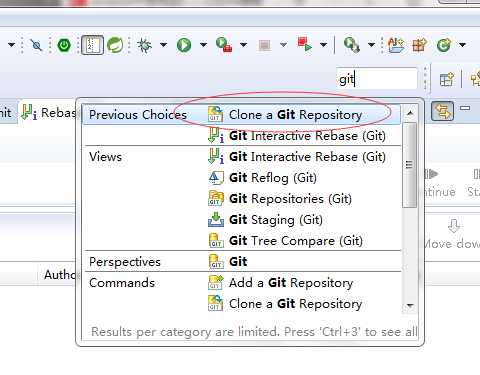480x375 pixels.
Task: Click the green Spring leaf icon
Action: click(115, 45)
